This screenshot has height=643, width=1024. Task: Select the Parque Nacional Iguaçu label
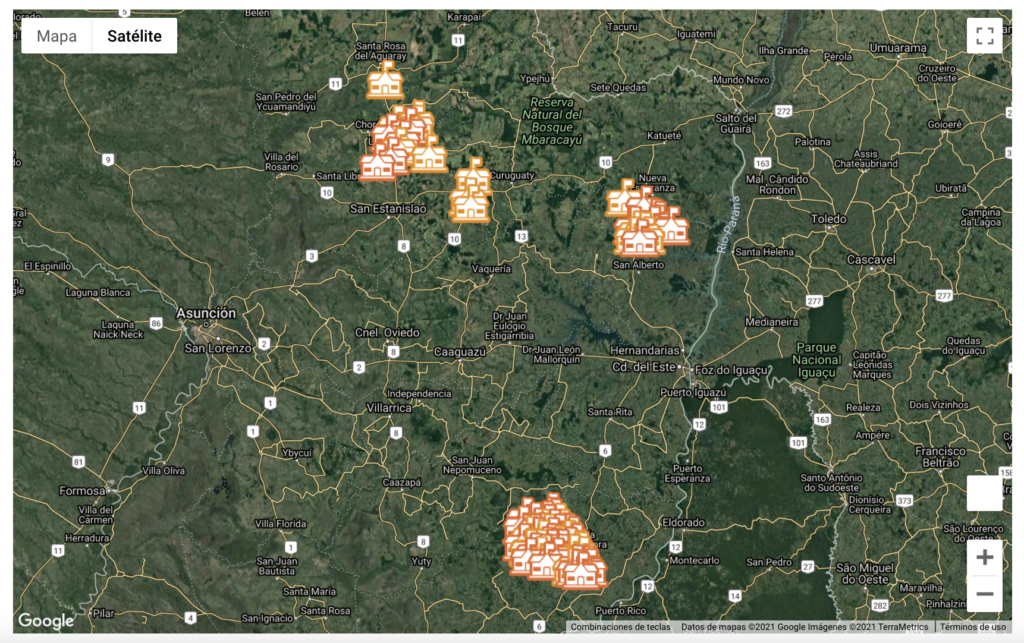[816, 360]
